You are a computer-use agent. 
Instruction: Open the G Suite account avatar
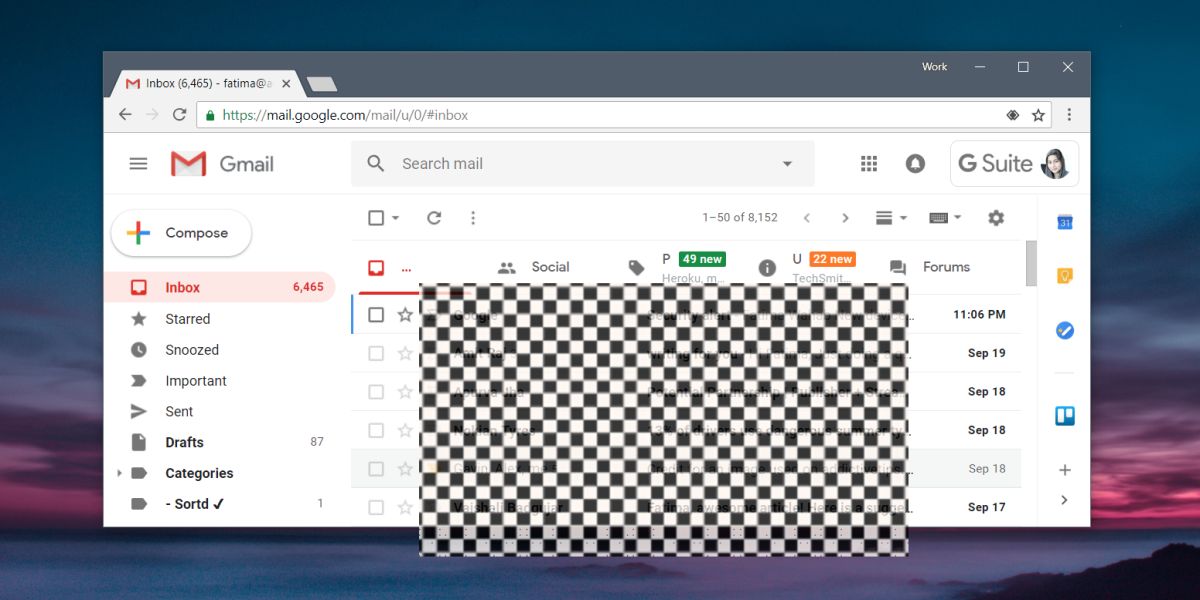click(1055, 164)
